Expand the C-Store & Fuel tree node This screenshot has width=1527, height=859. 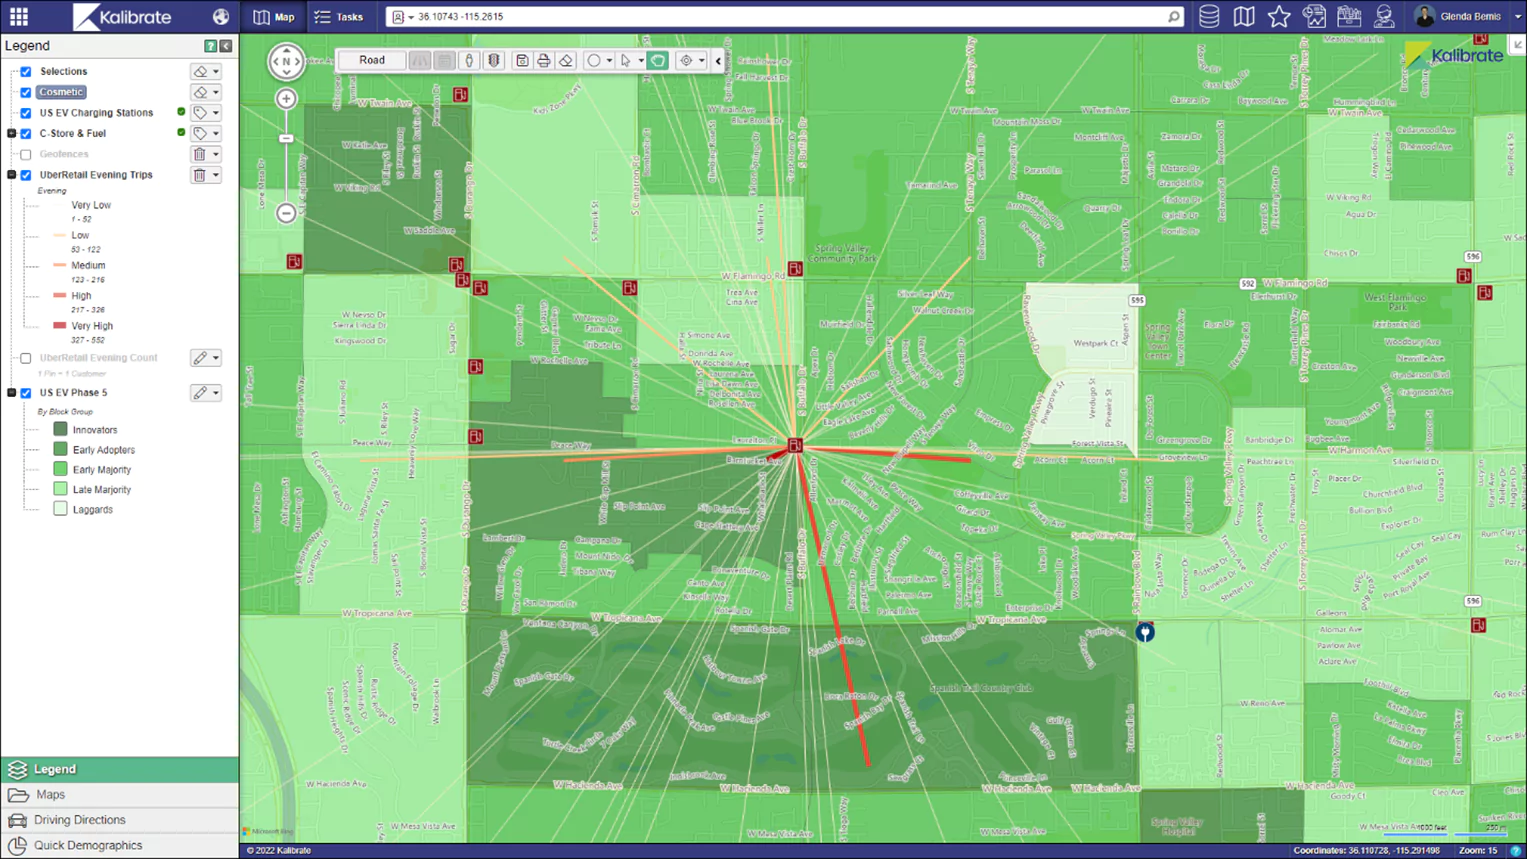tap(12, 133)
